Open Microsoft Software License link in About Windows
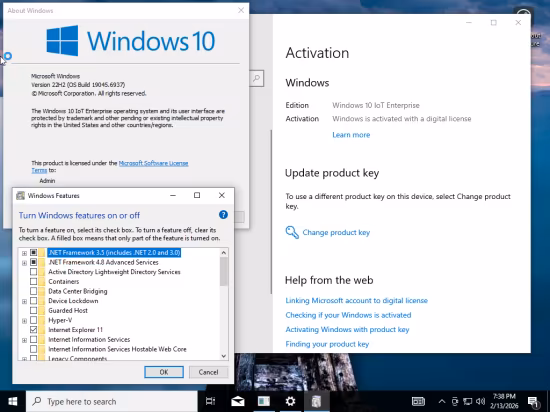The height and width of the screenshot is (412, 550). coord(153,163)
